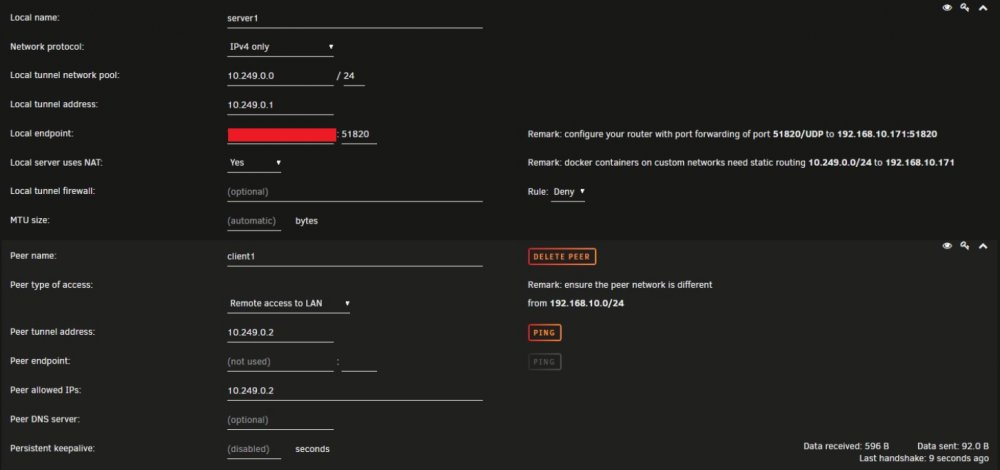Collapse the client1 peer section chevron
The height and width of the screenshot is (470, 1000).
tap(983, 246)
